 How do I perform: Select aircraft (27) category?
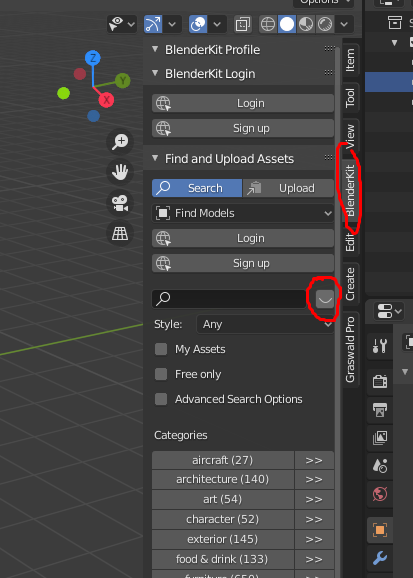223,460
